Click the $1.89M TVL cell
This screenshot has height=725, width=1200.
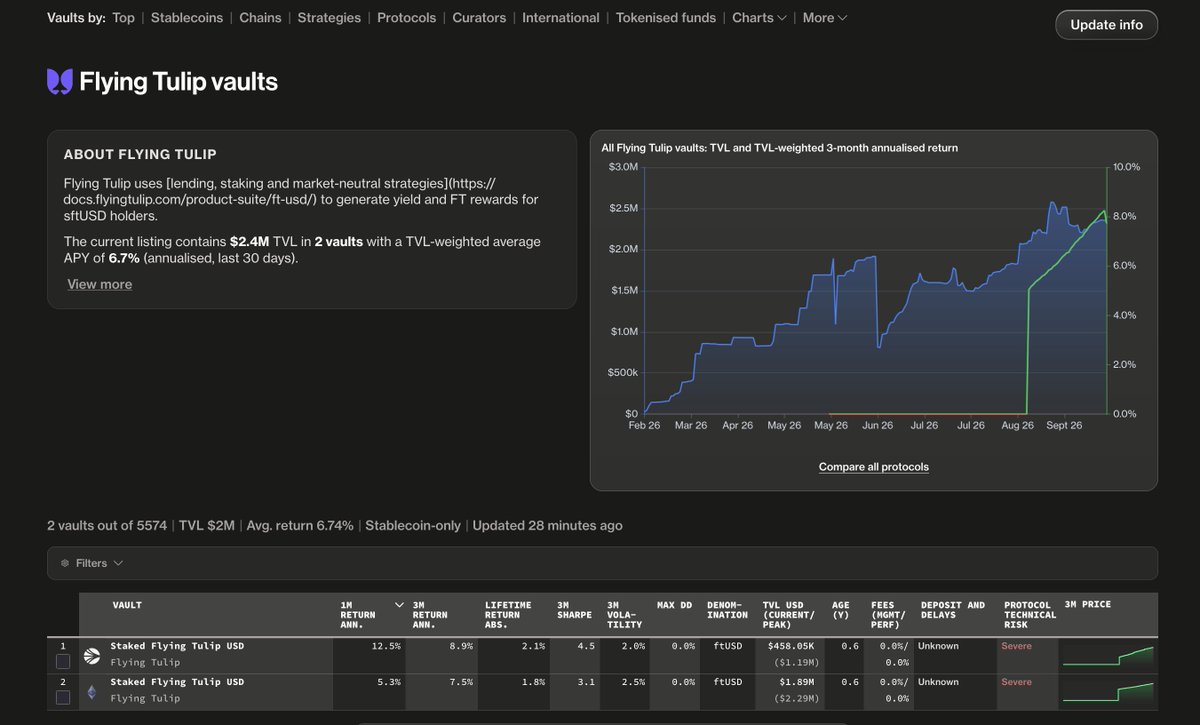tap(796, 682)
